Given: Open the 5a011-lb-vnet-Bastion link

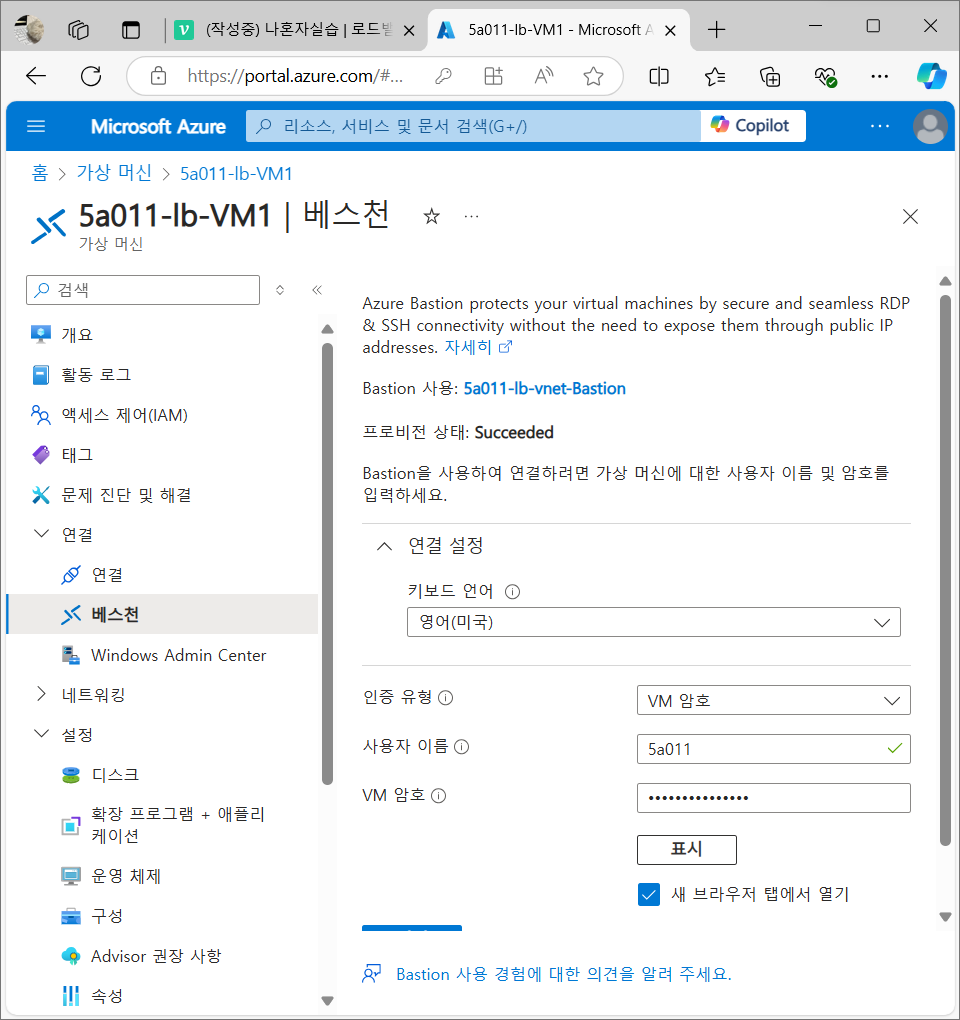Looking at the screenshot, I should pos(544,388).
